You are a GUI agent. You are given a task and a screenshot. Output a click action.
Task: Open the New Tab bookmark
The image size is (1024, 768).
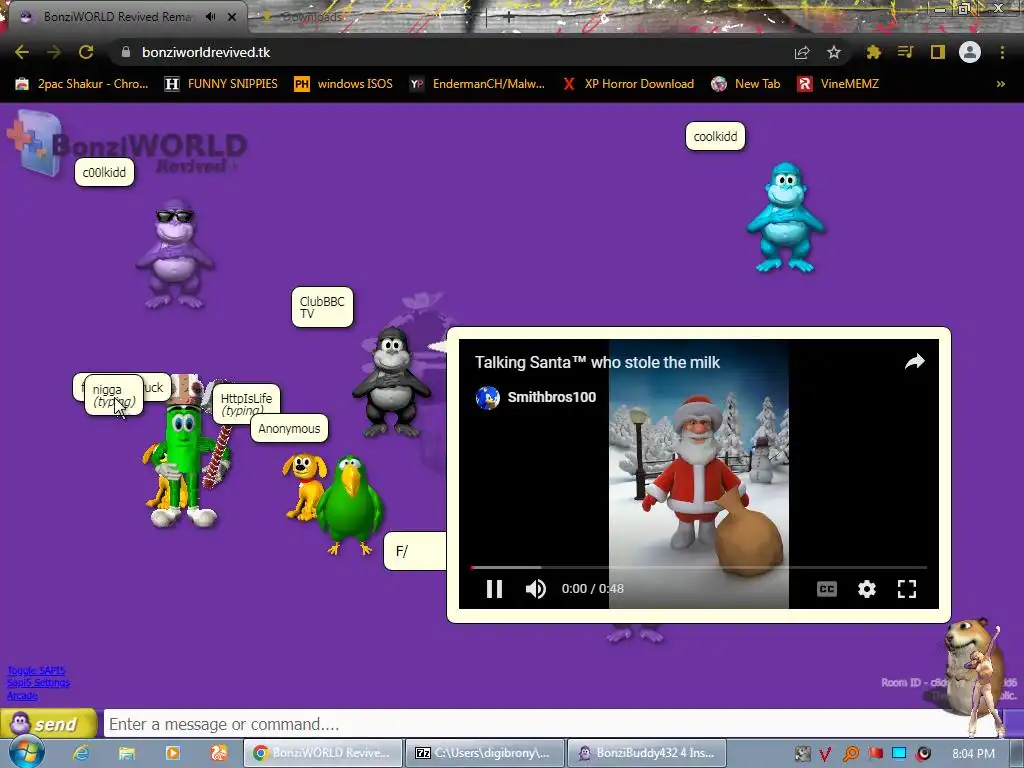(x=746, y=84)
